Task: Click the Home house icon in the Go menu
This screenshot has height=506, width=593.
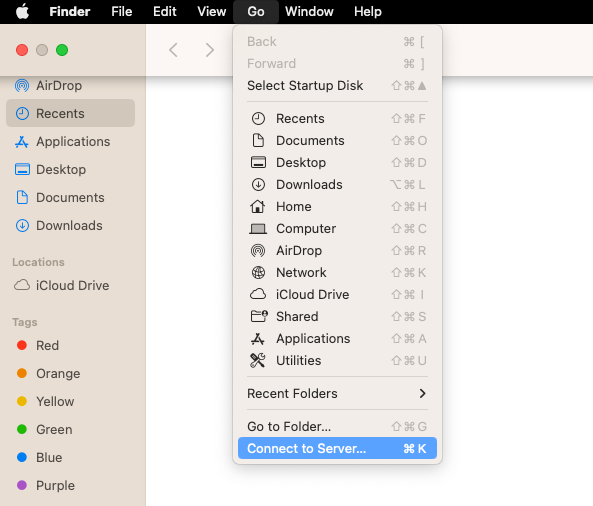Action: click(258, 206)
